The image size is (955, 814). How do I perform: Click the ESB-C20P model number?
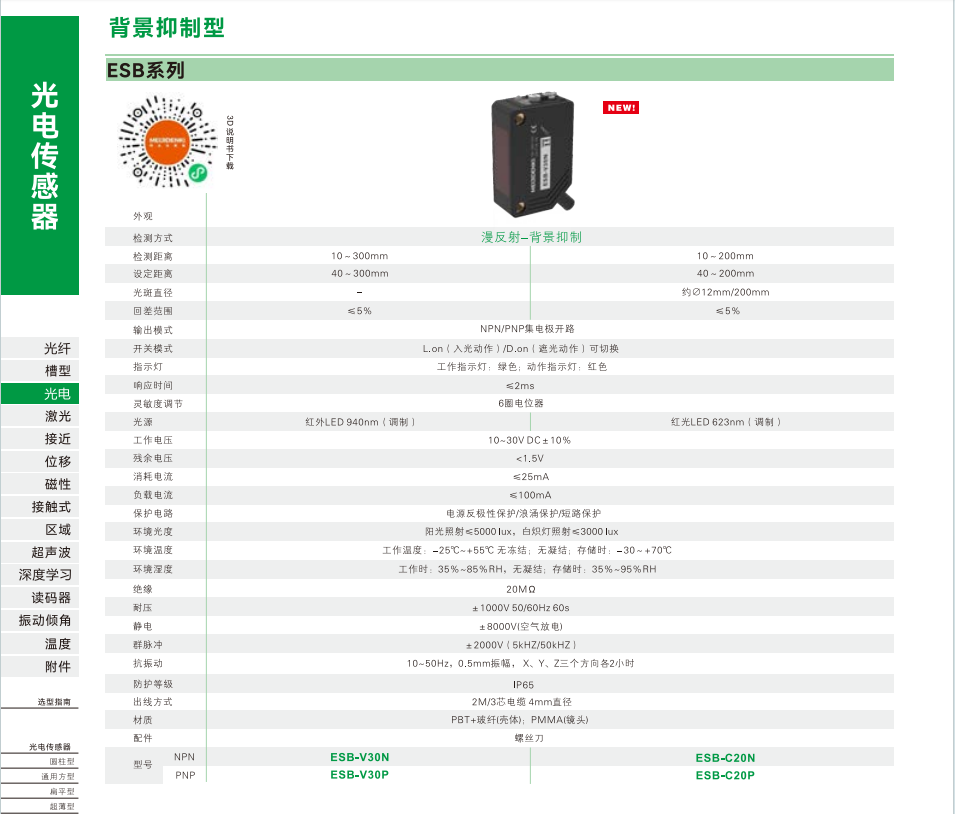click(725, 775)
